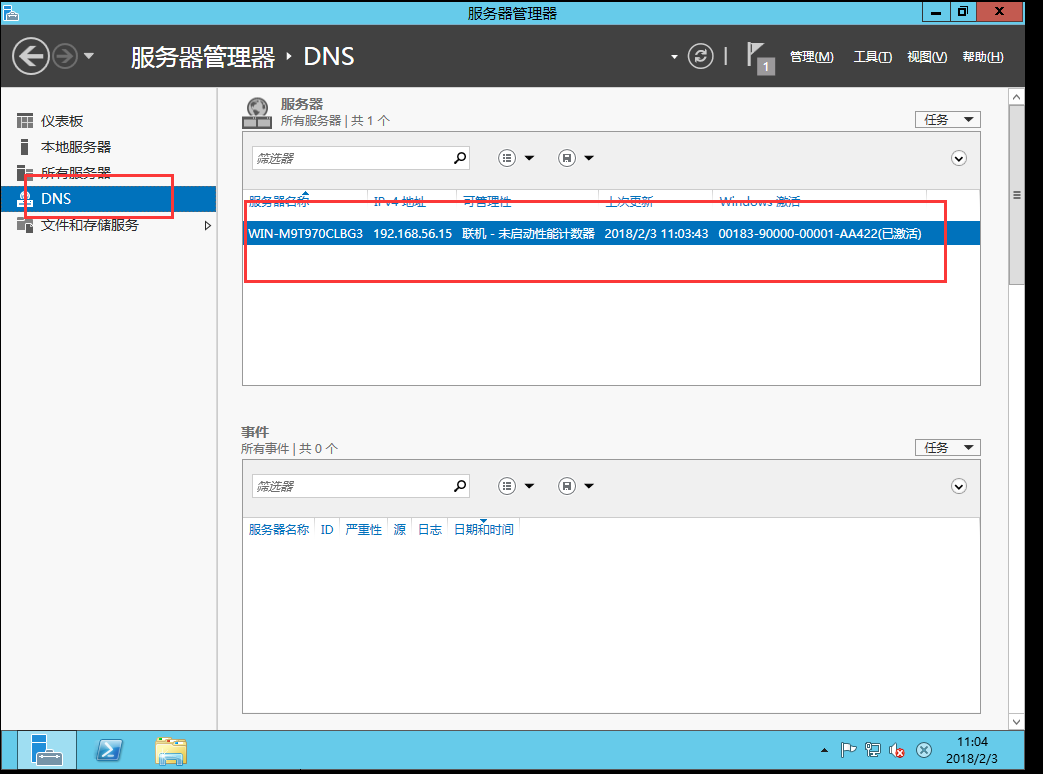1043x774 pixels.
Task: Expand list options arrow in servers panel
Action: click(529, 158)
